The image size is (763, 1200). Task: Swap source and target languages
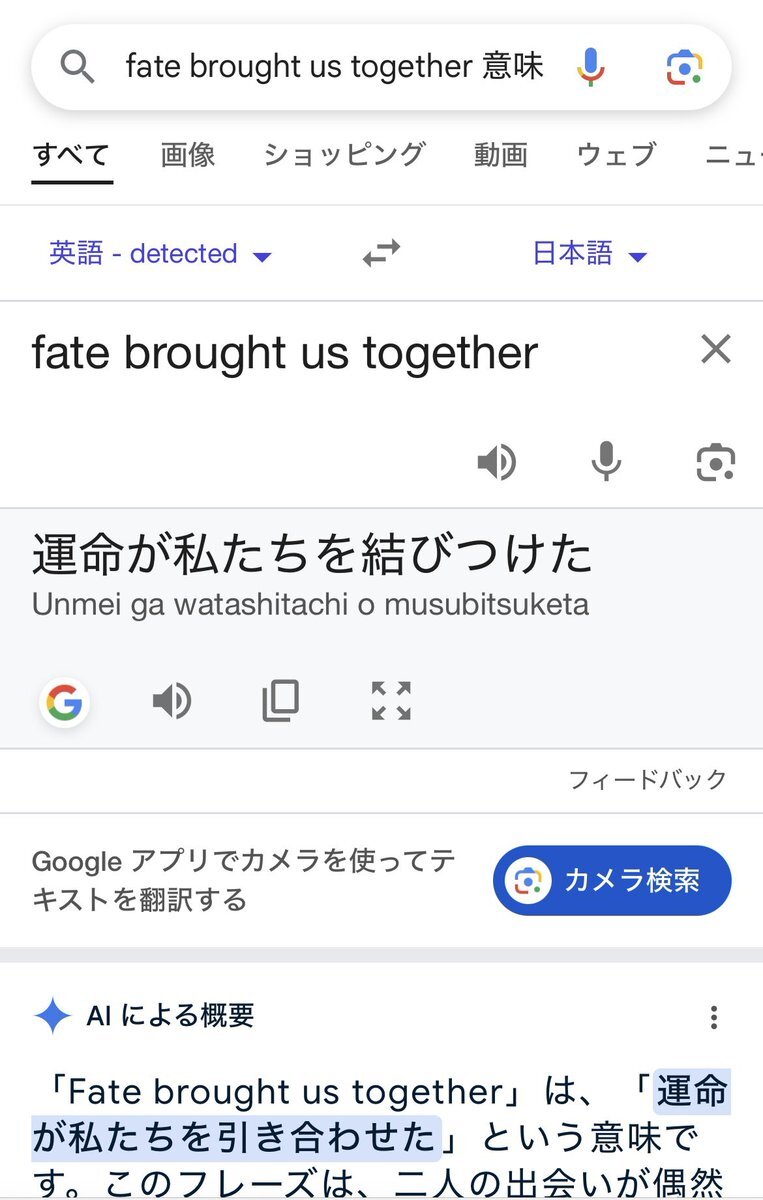(x=381, y=253)
